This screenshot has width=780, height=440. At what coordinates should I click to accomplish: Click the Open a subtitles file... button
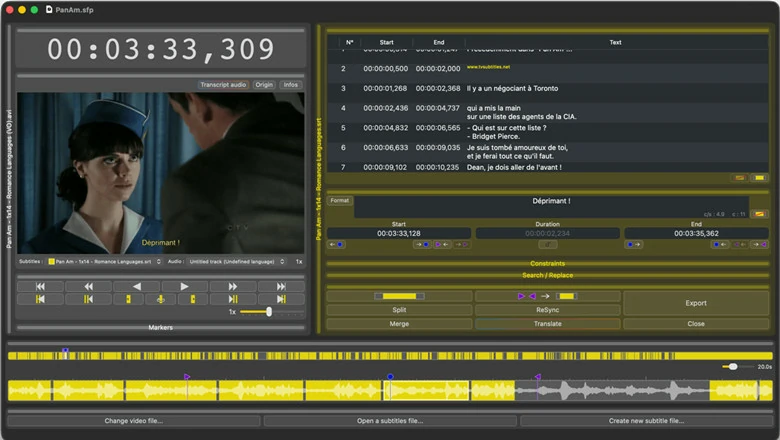pyautogui.click(x=390, y=421)
